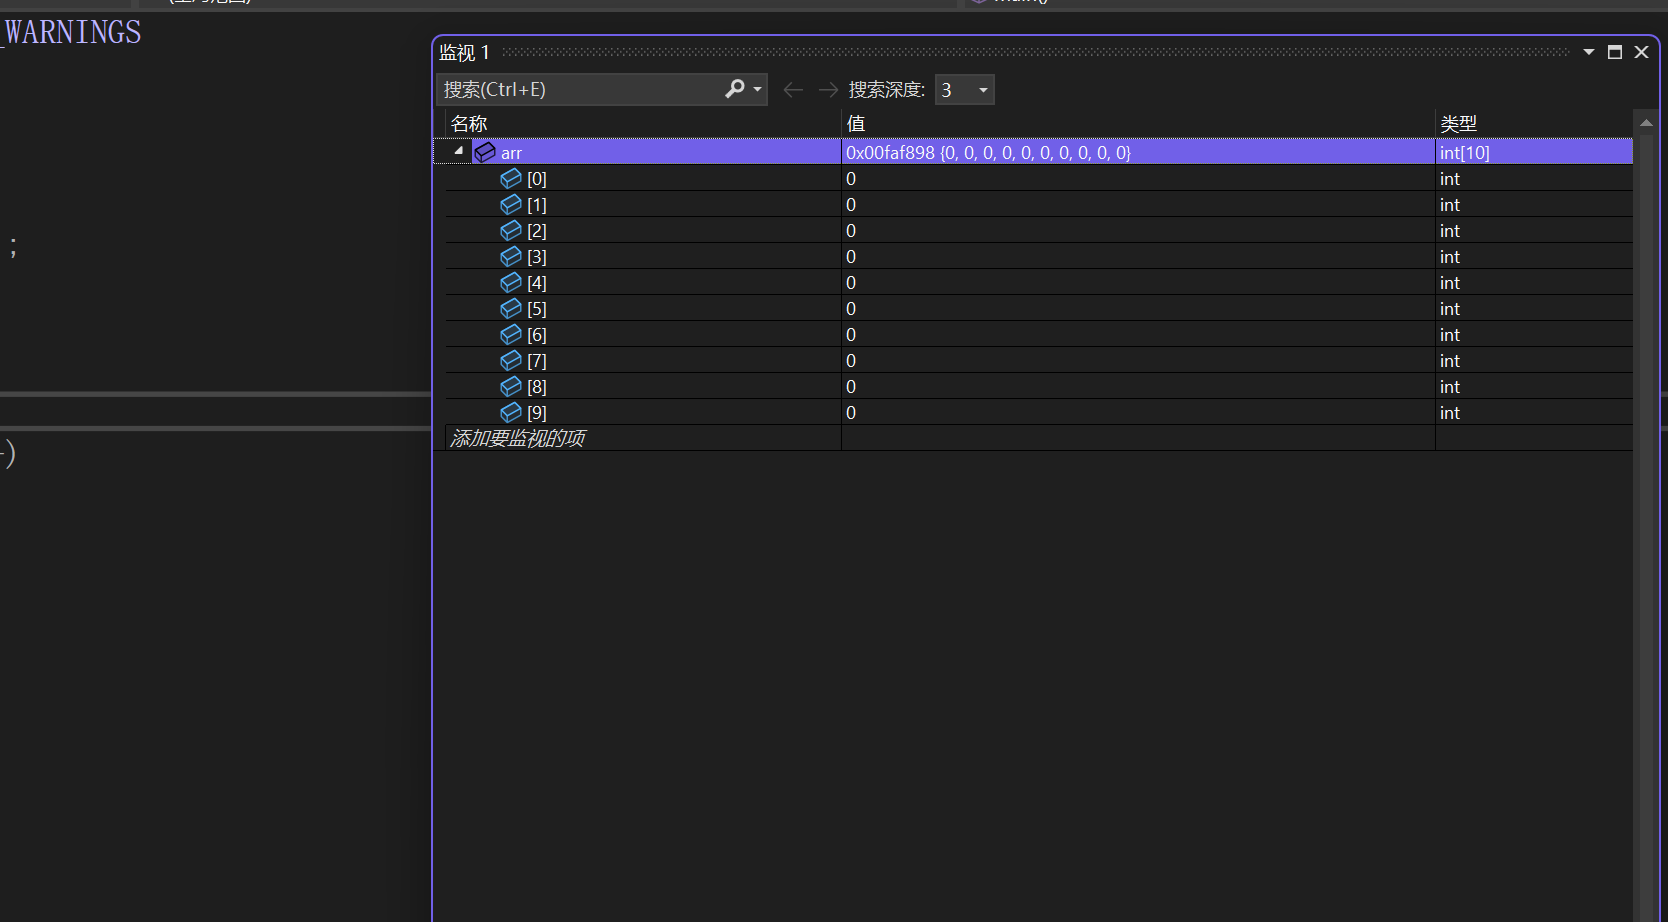Open the Watch window position dropdown arrow

pyautogui.click(x=1589, y=52)
